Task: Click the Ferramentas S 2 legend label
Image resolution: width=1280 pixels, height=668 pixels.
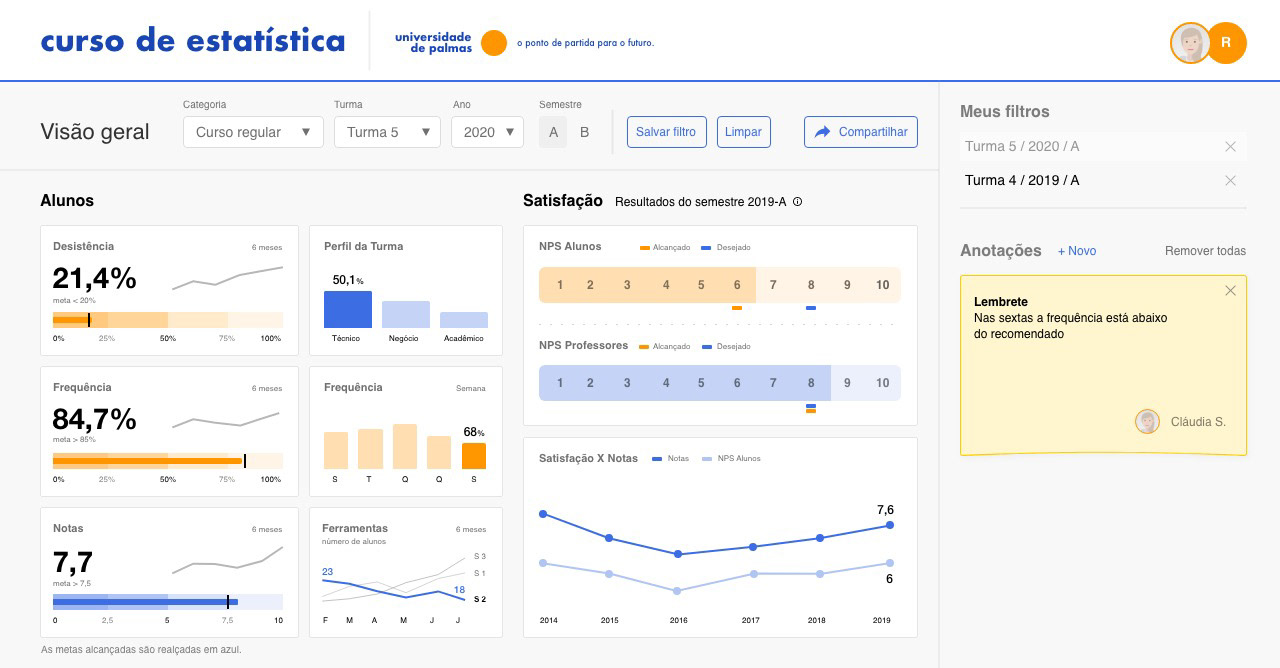Action: (480, 599)
